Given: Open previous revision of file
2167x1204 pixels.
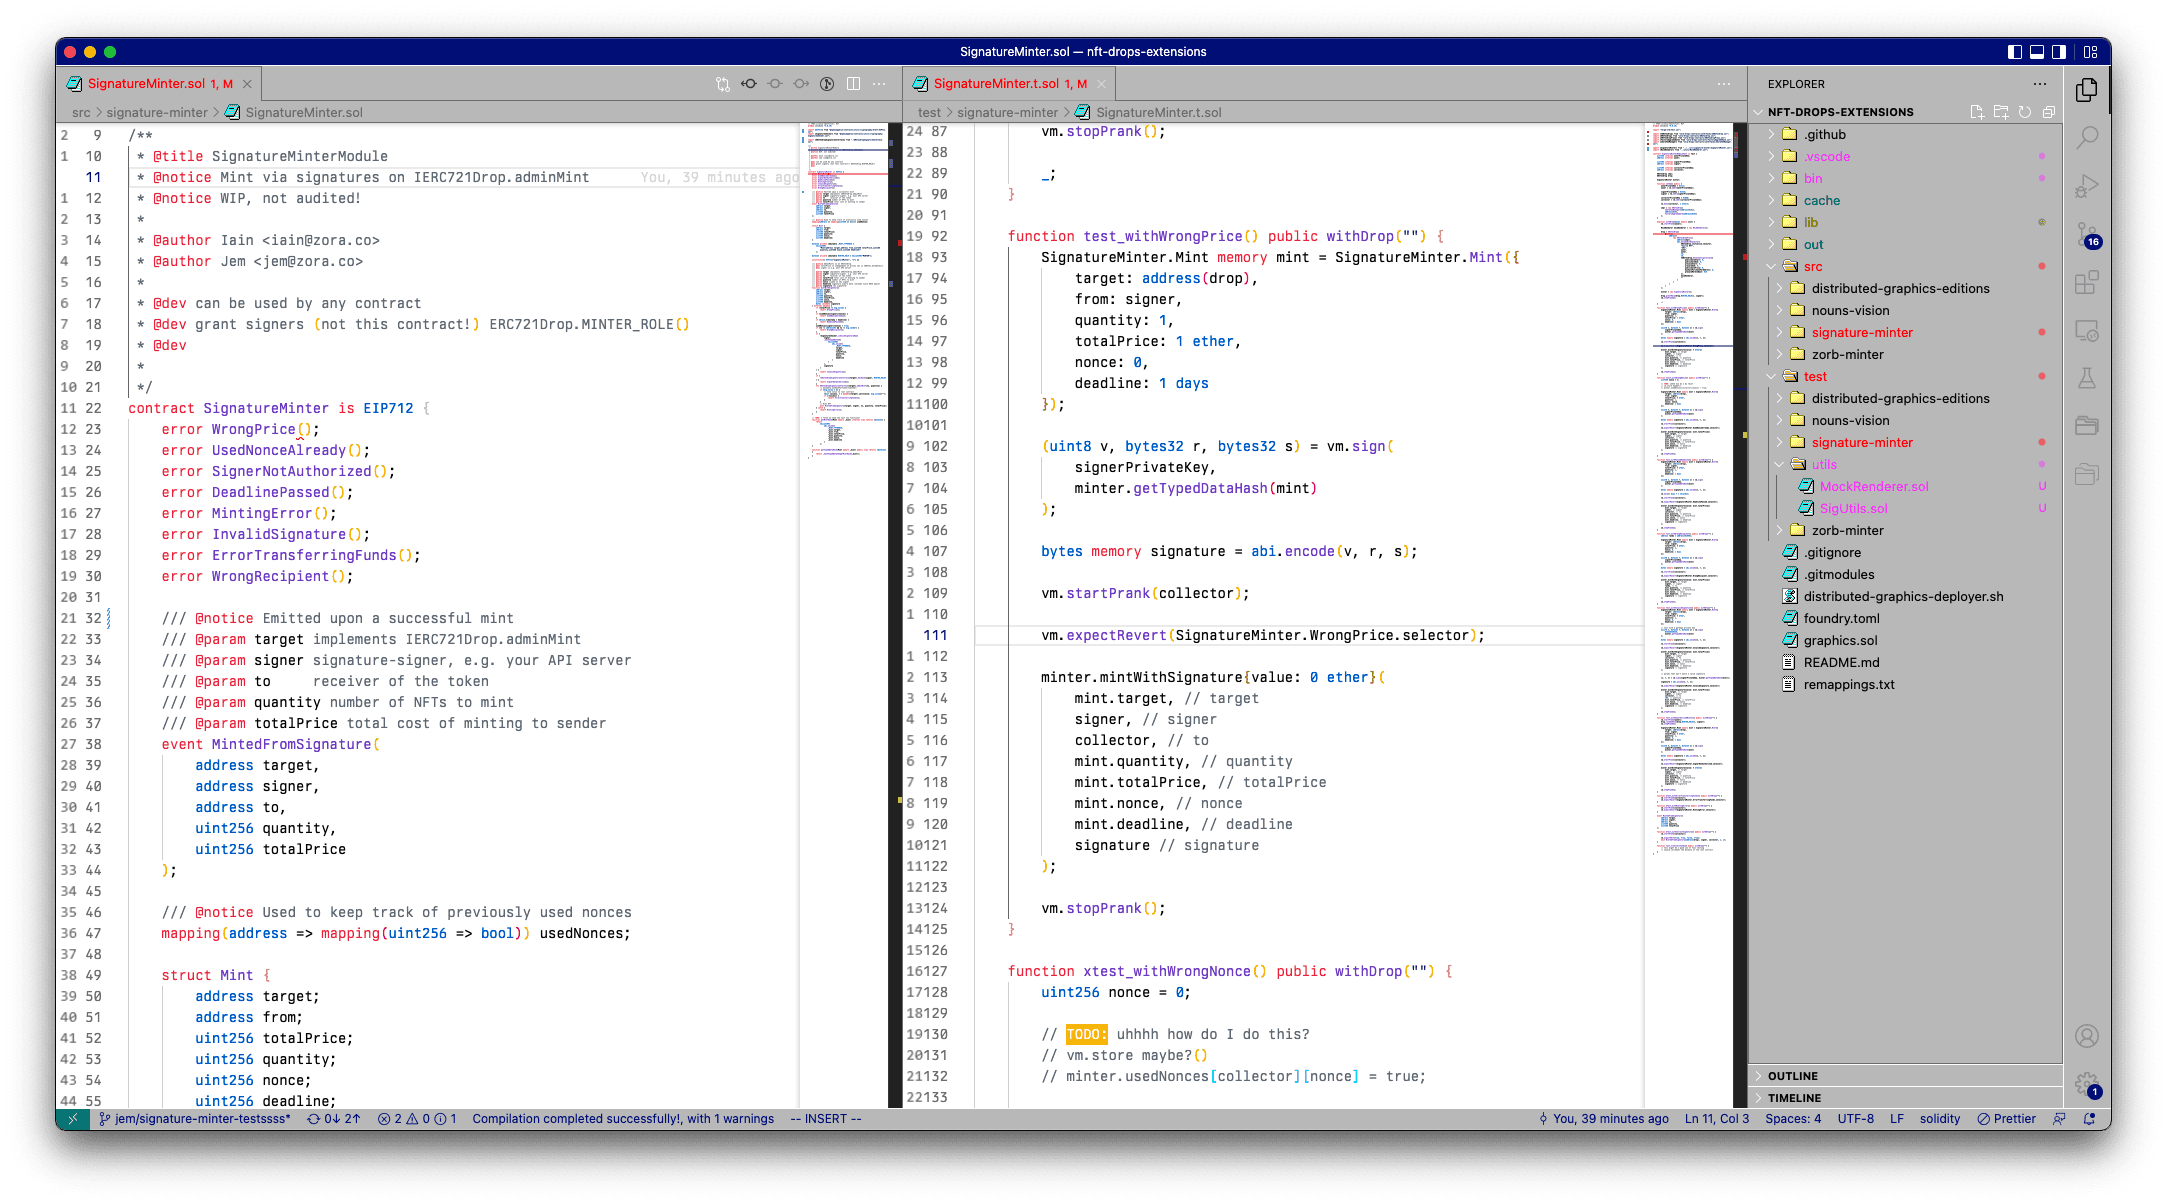Looking at the screenshot, I should [749, 84].
